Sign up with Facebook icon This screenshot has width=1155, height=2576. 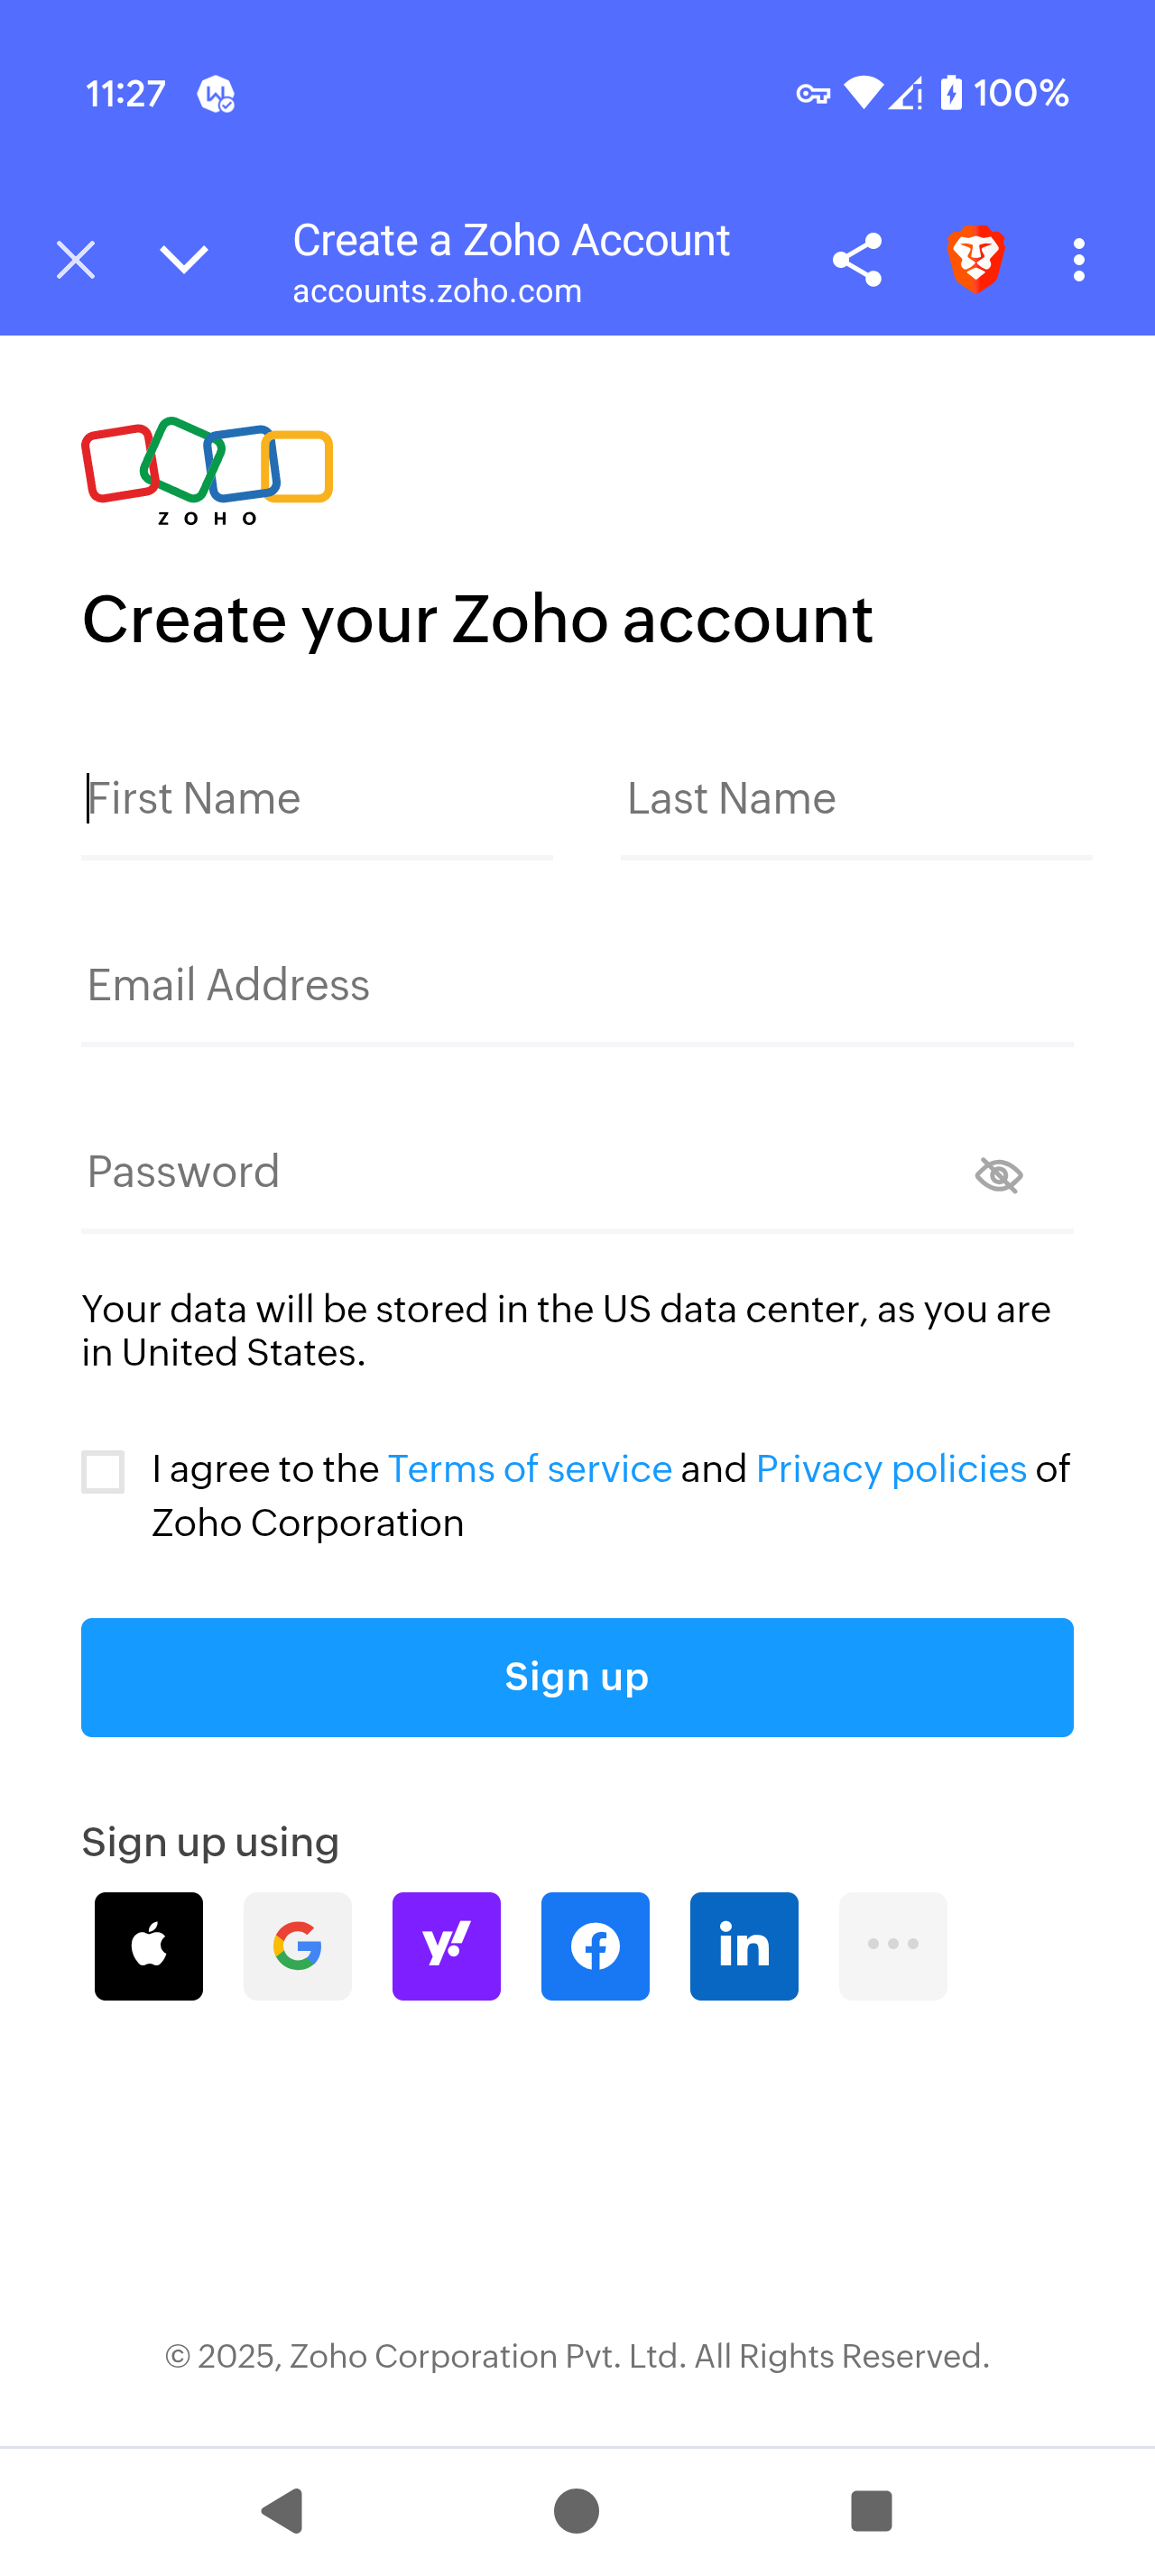pyautogui.click(x=595, y=1945)
